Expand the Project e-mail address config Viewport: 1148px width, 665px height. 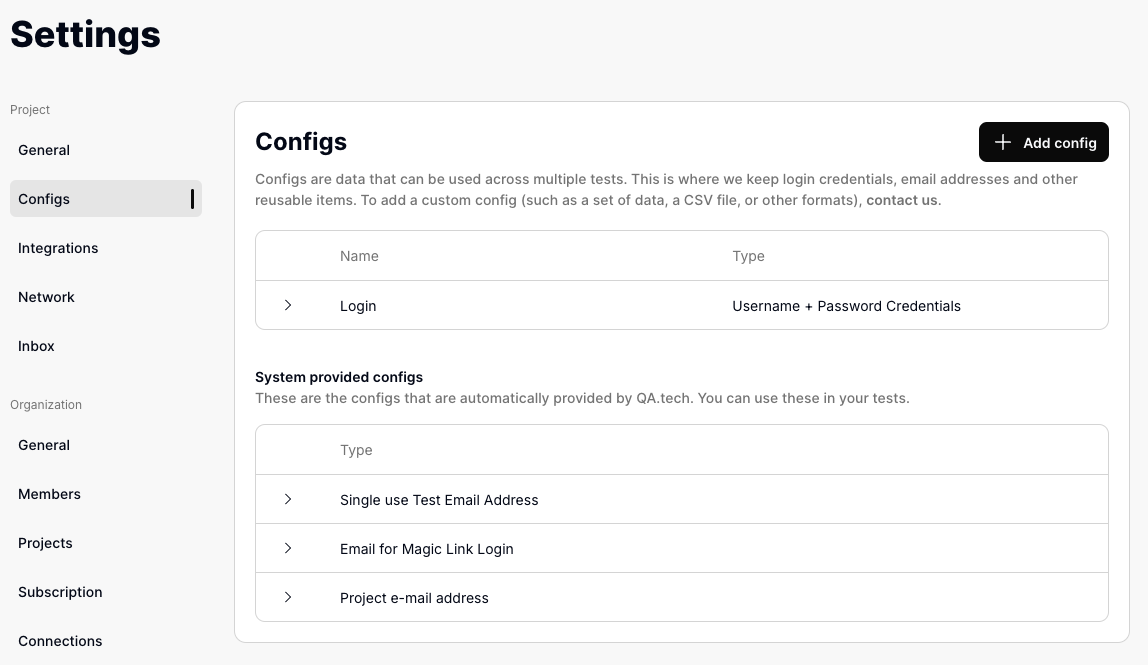coord(288,597)
